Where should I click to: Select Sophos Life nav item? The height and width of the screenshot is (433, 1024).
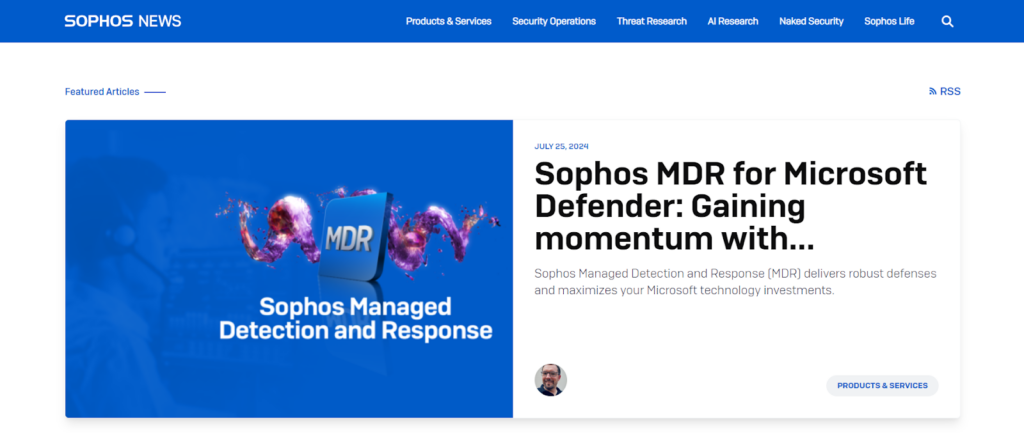(889, 22)
